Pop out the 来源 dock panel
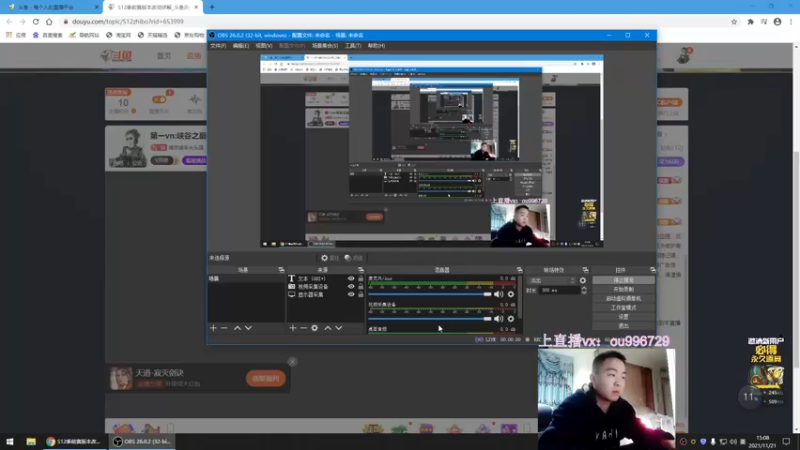Image resolution: width=800 pixels, height=450 pixels. [x=361, y=270]
